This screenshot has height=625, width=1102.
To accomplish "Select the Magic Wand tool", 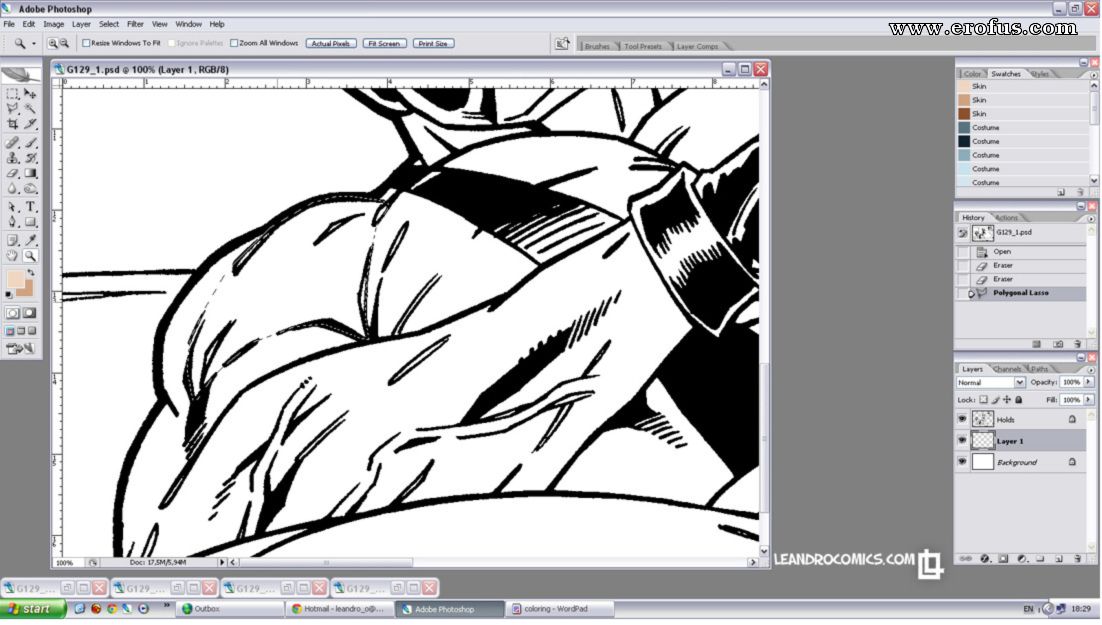I will (x=30, y=108).
